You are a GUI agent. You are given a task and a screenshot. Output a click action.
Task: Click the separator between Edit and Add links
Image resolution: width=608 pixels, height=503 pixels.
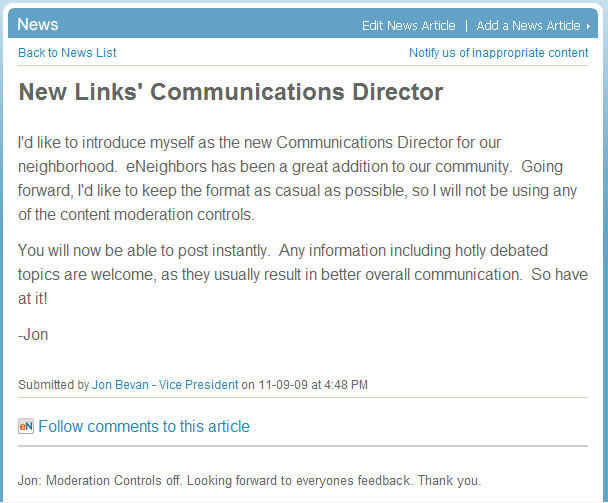point(466,26)
